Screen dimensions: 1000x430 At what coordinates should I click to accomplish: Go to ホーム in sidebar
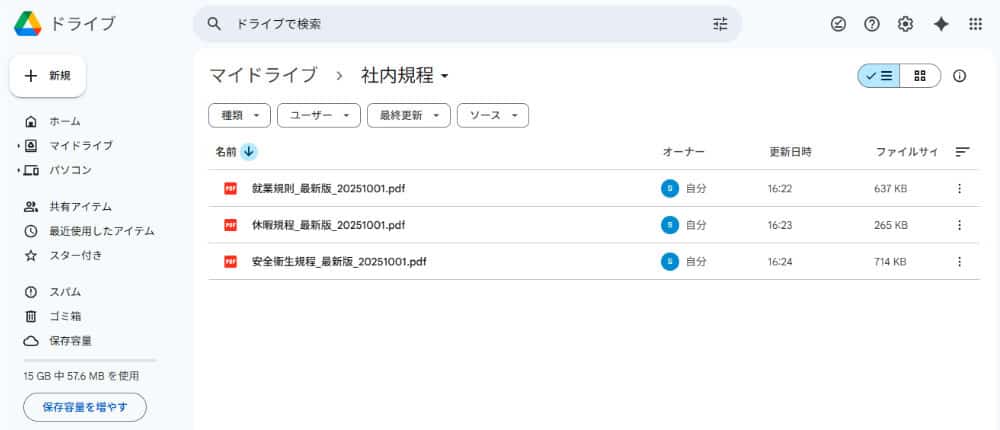tap(65, 121)
